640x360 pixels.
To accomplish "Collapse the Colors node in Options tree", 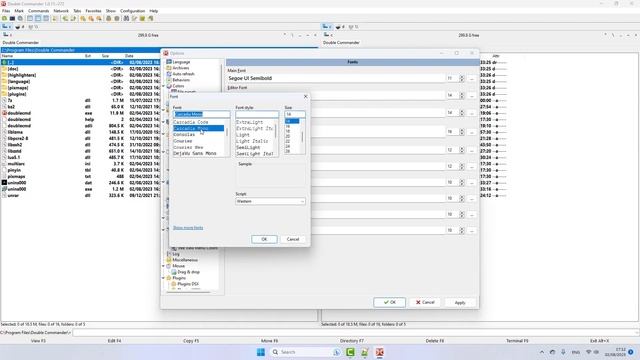I will [164, 86].
